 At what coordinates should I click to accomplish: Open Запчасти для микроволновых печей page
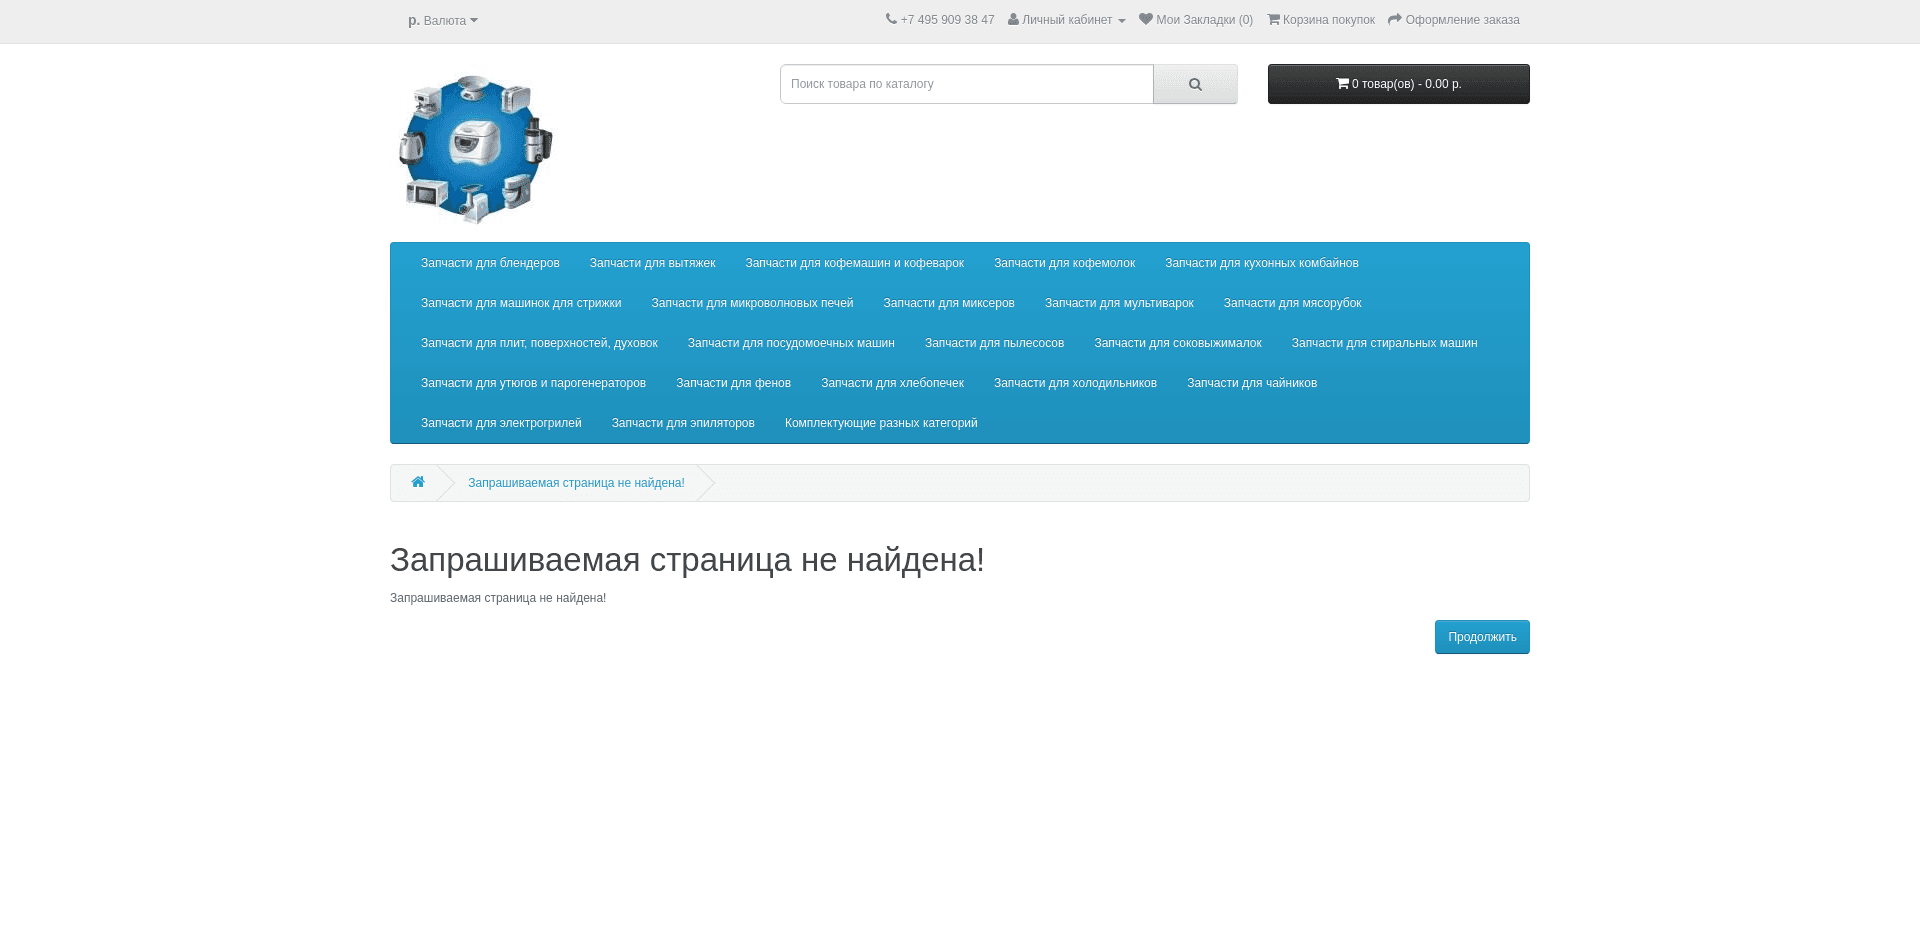point(752,302)
